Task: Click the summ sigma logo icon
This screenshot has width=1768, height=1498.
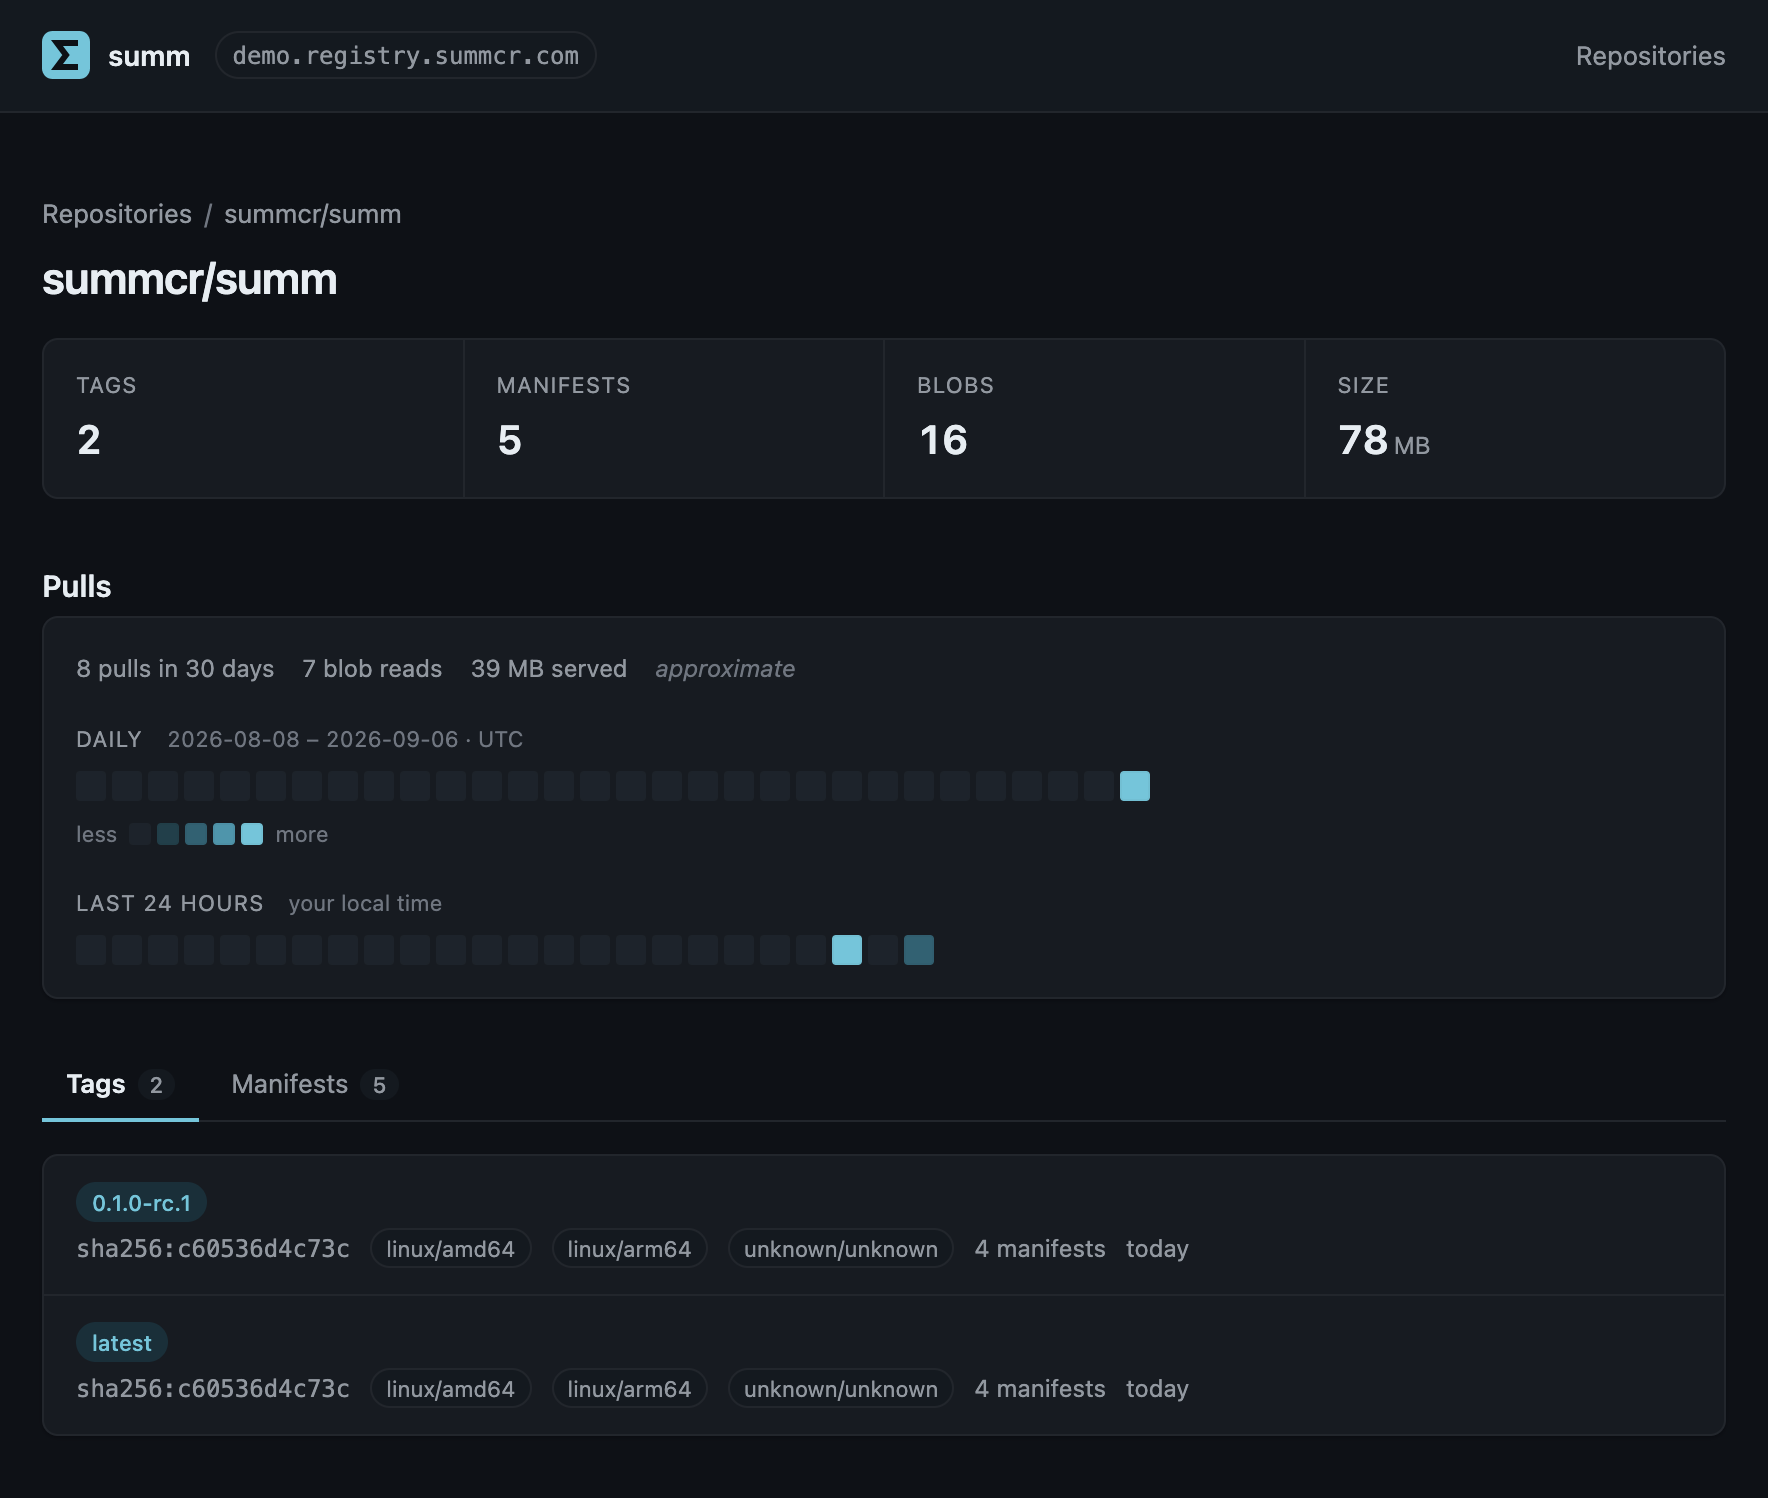Action: [66, 55]
